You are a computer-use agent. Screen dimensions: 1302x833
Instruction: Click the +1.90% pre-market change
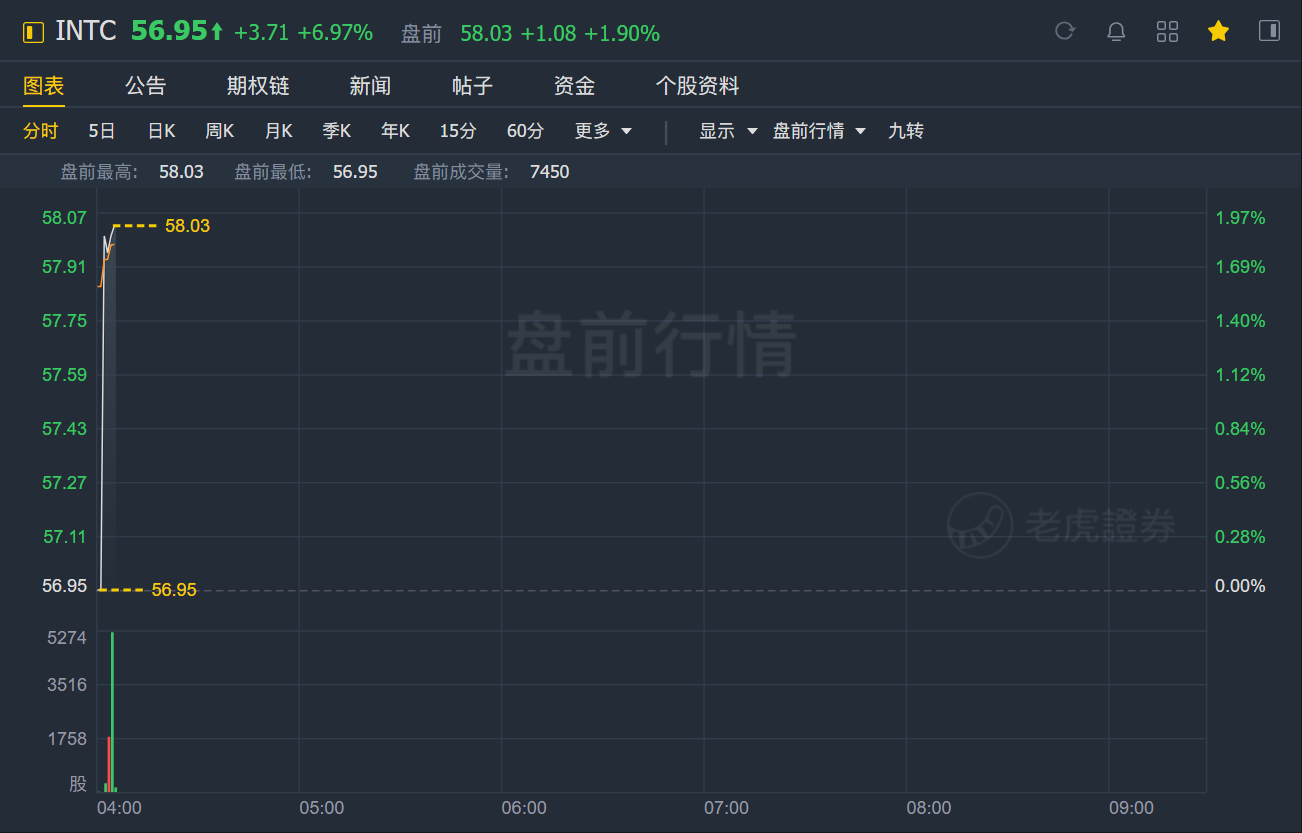pos(622,34)
